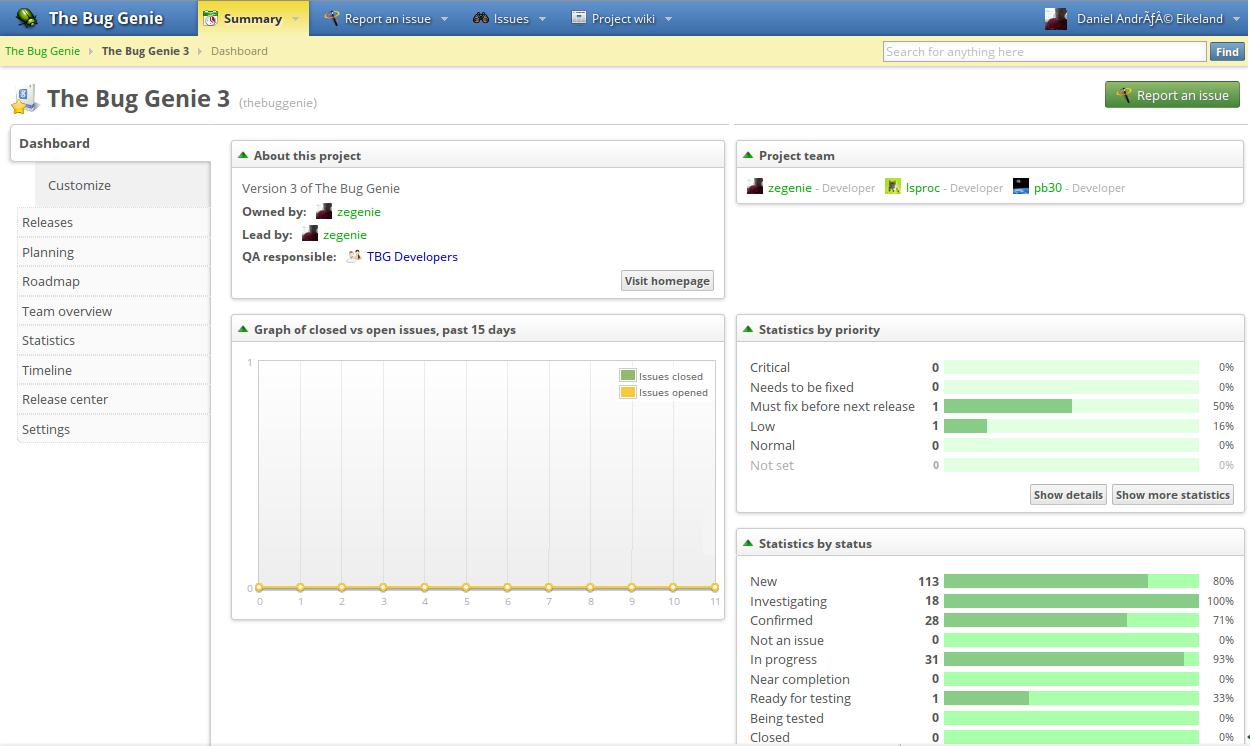Click the green Report an issue button

[x=1172, y=95]
